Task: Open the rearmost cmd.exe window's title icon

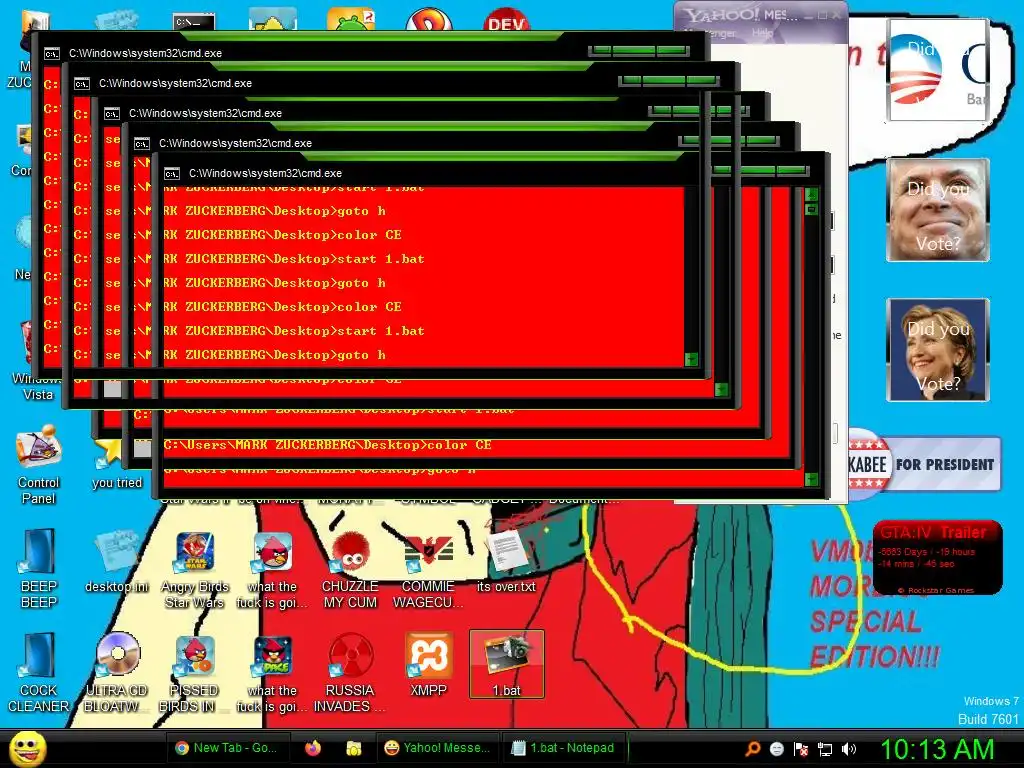Action: [x=52, y=54]
